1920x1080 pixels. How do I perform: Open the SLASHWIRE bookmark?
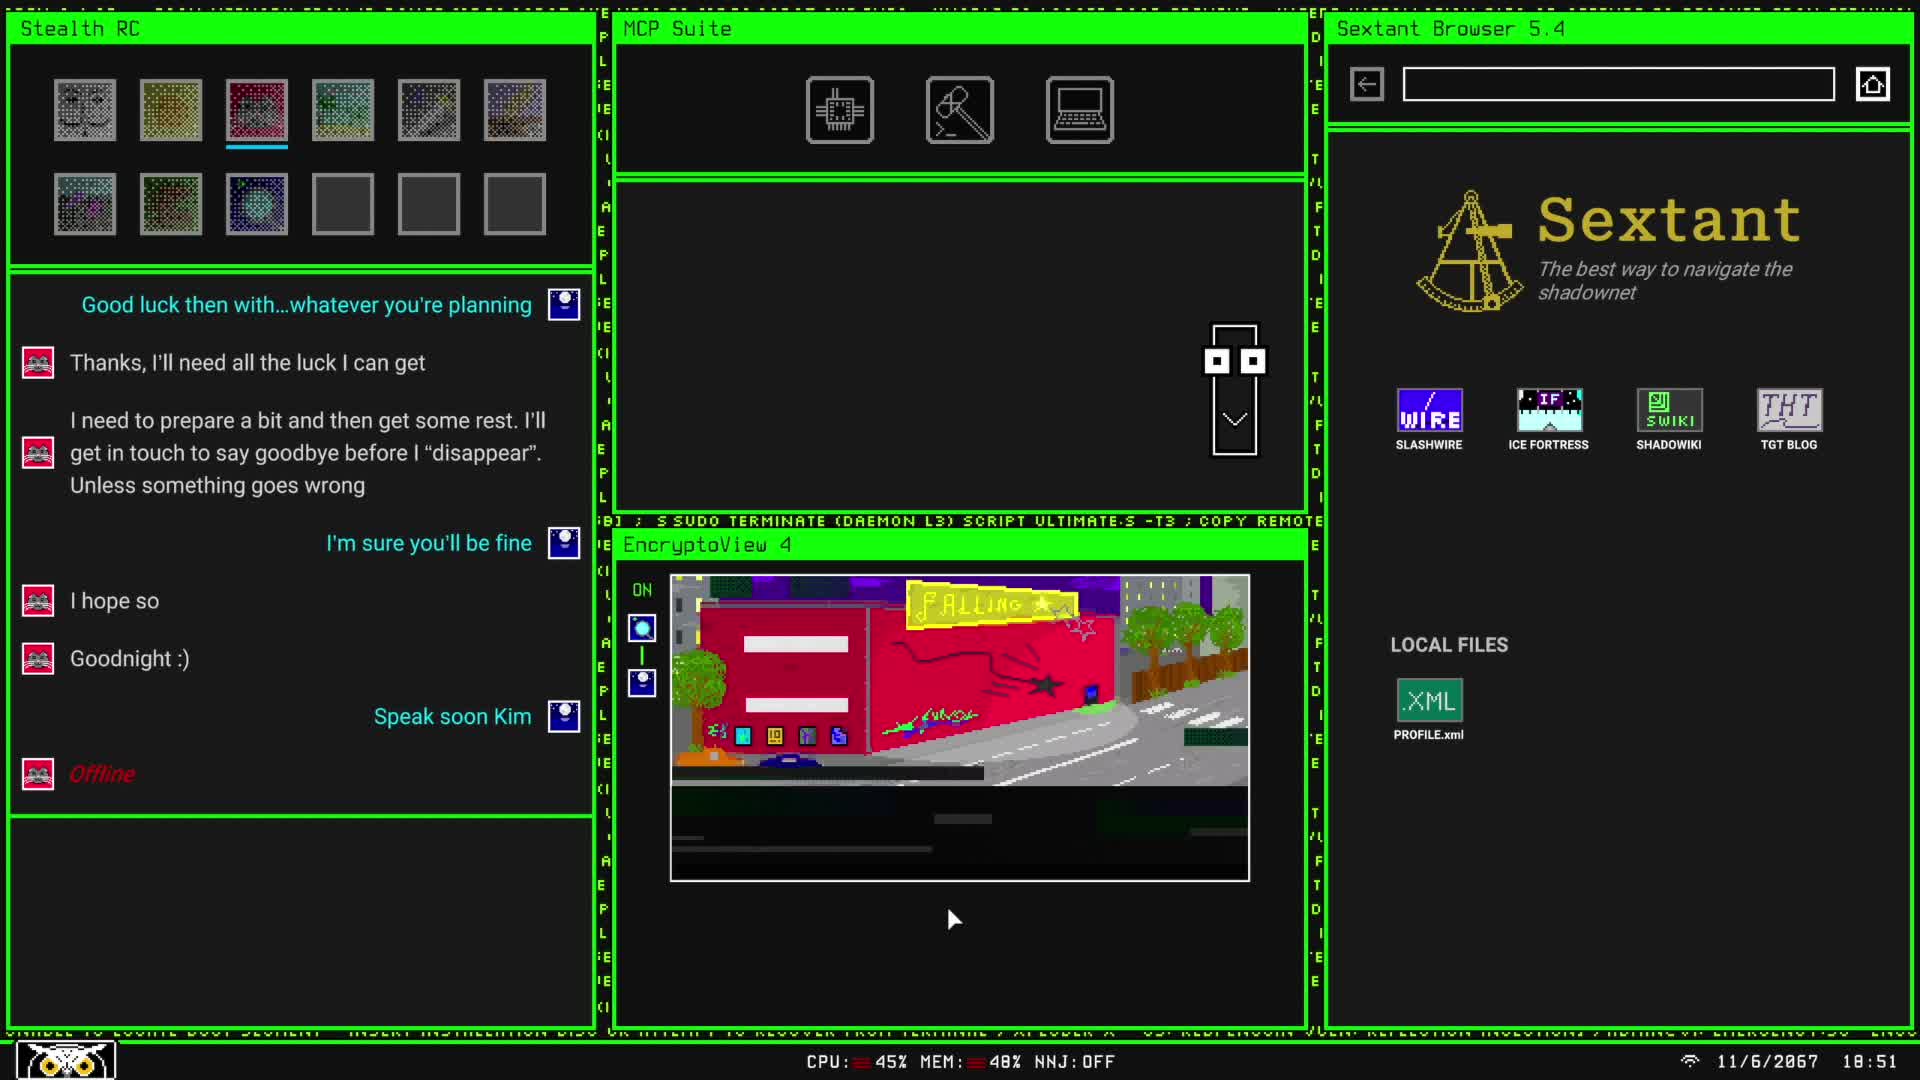coord(1429,420)
